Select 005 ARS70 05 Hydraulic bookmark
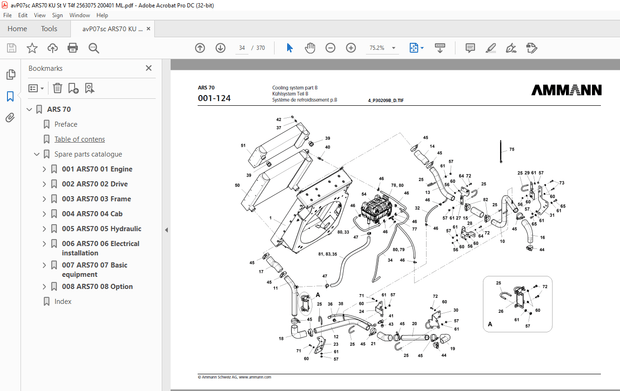The height and width of the screenshot is (391, 620). click(x=101, y=229)
